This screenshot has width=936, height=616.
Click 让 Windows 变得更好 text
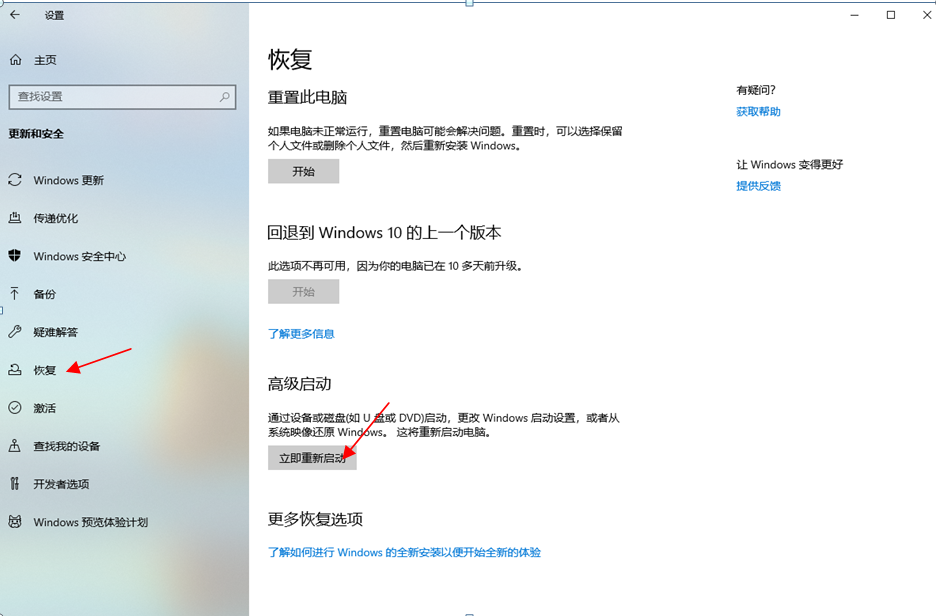(x=790, y=165)
